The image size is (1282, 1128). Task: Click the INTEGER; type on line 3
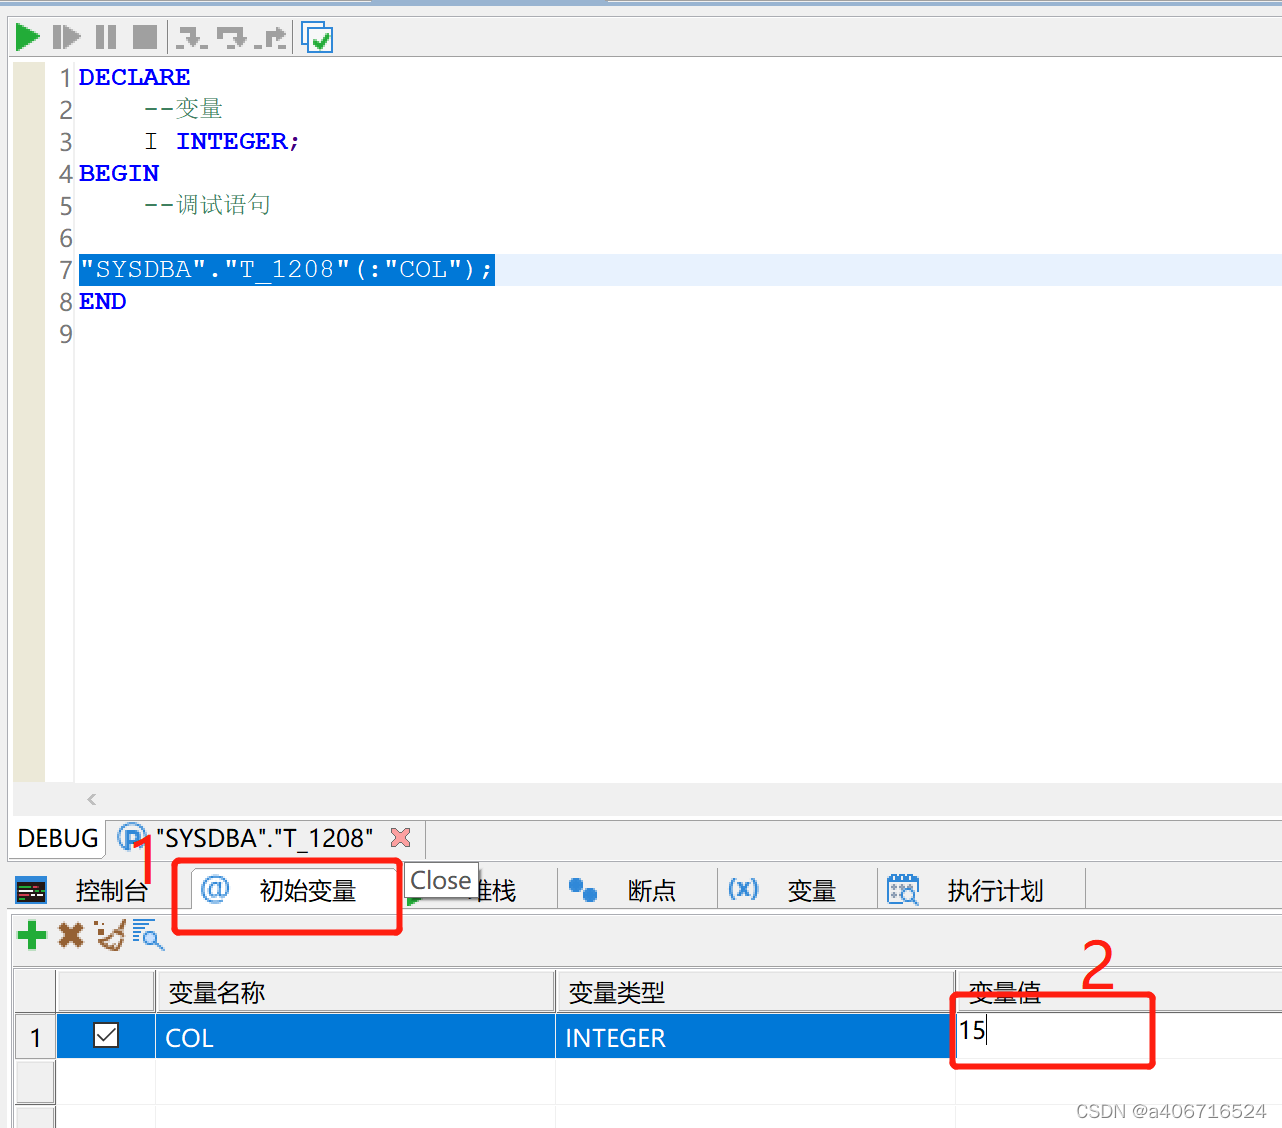pos(238,141)
